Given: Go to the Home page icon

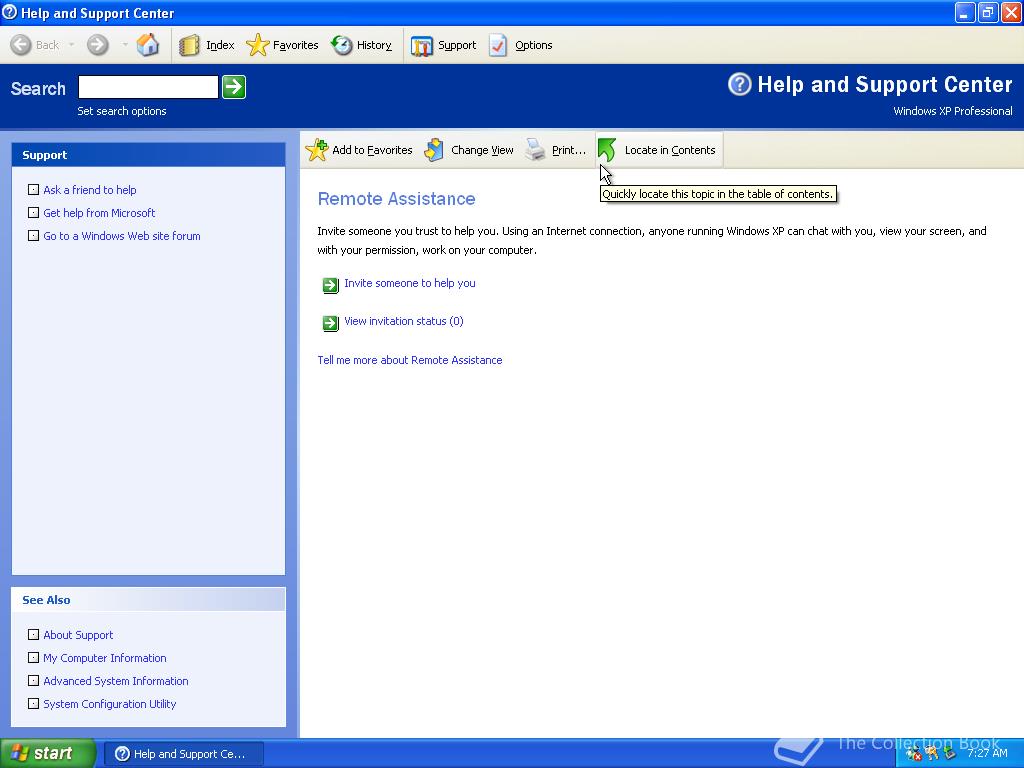Looking at the screenshot, I should click(x=148, y=45).
